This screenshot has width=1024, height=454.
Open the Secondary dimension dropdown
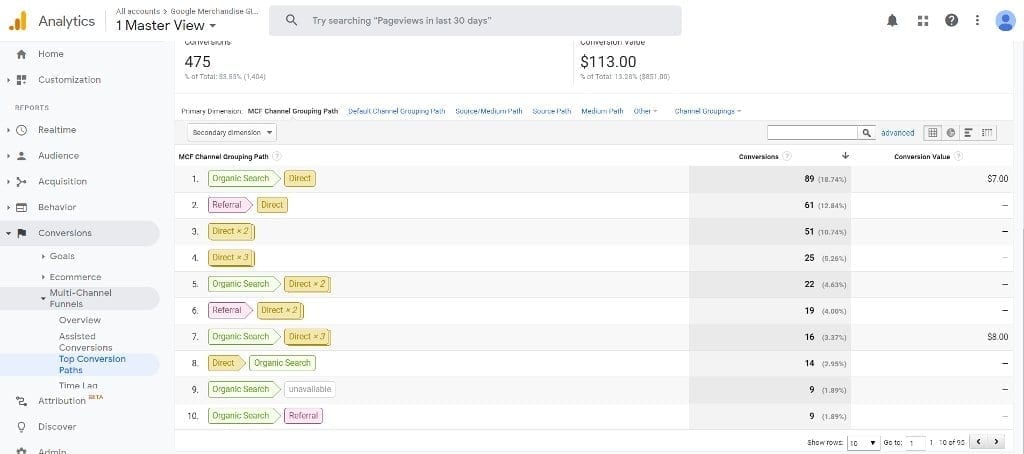(x=232, y=133)
